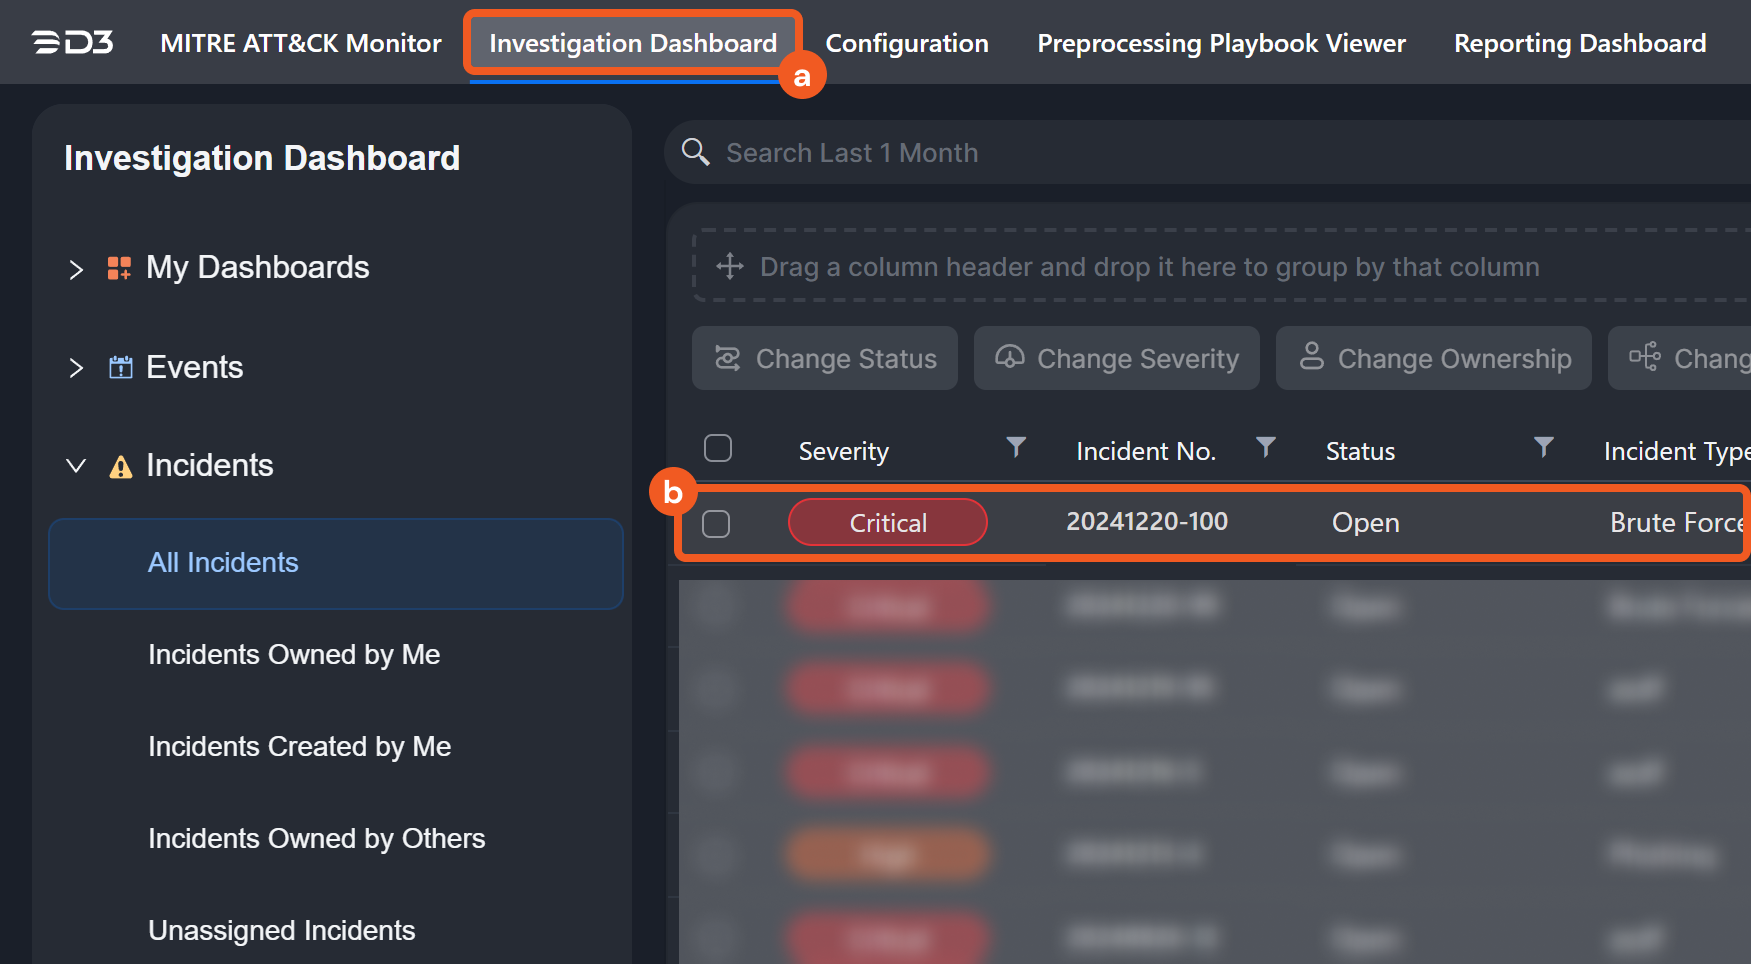Open the Severity column filter
Image resolution: width=1751 pixels, height=964 pixels.
point(1016,447)
